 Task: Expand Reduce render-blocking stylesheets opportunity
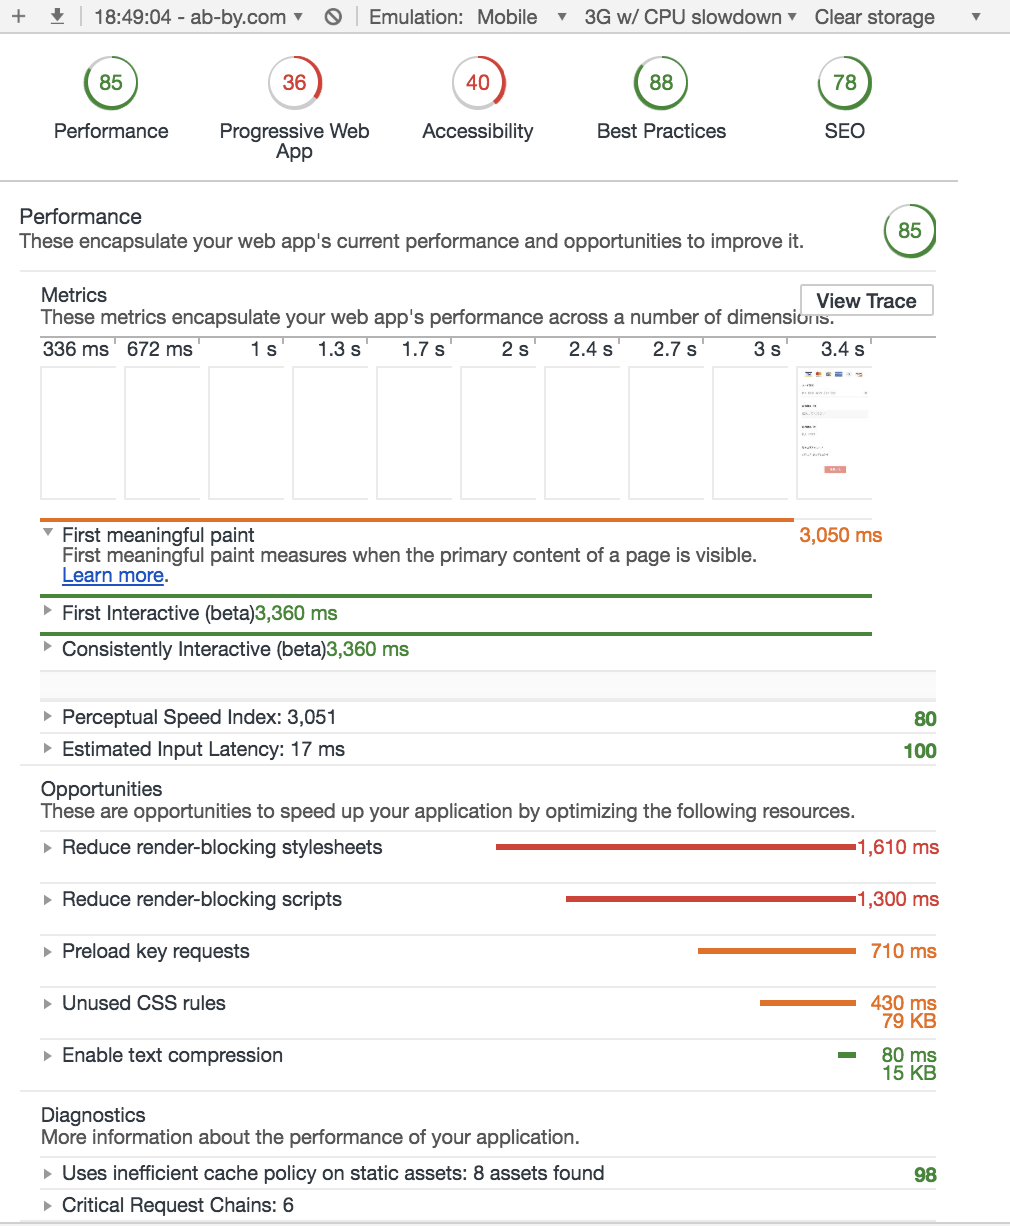[x=48, y=847]
